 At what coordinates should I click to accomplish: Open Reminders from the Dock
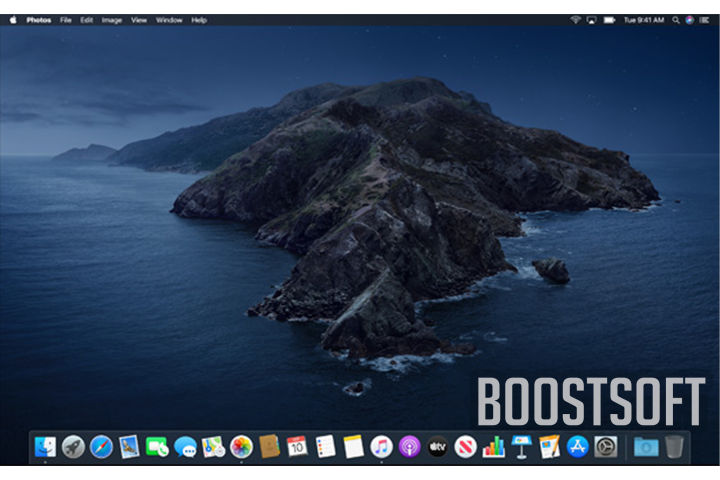(x=325, y=446)
